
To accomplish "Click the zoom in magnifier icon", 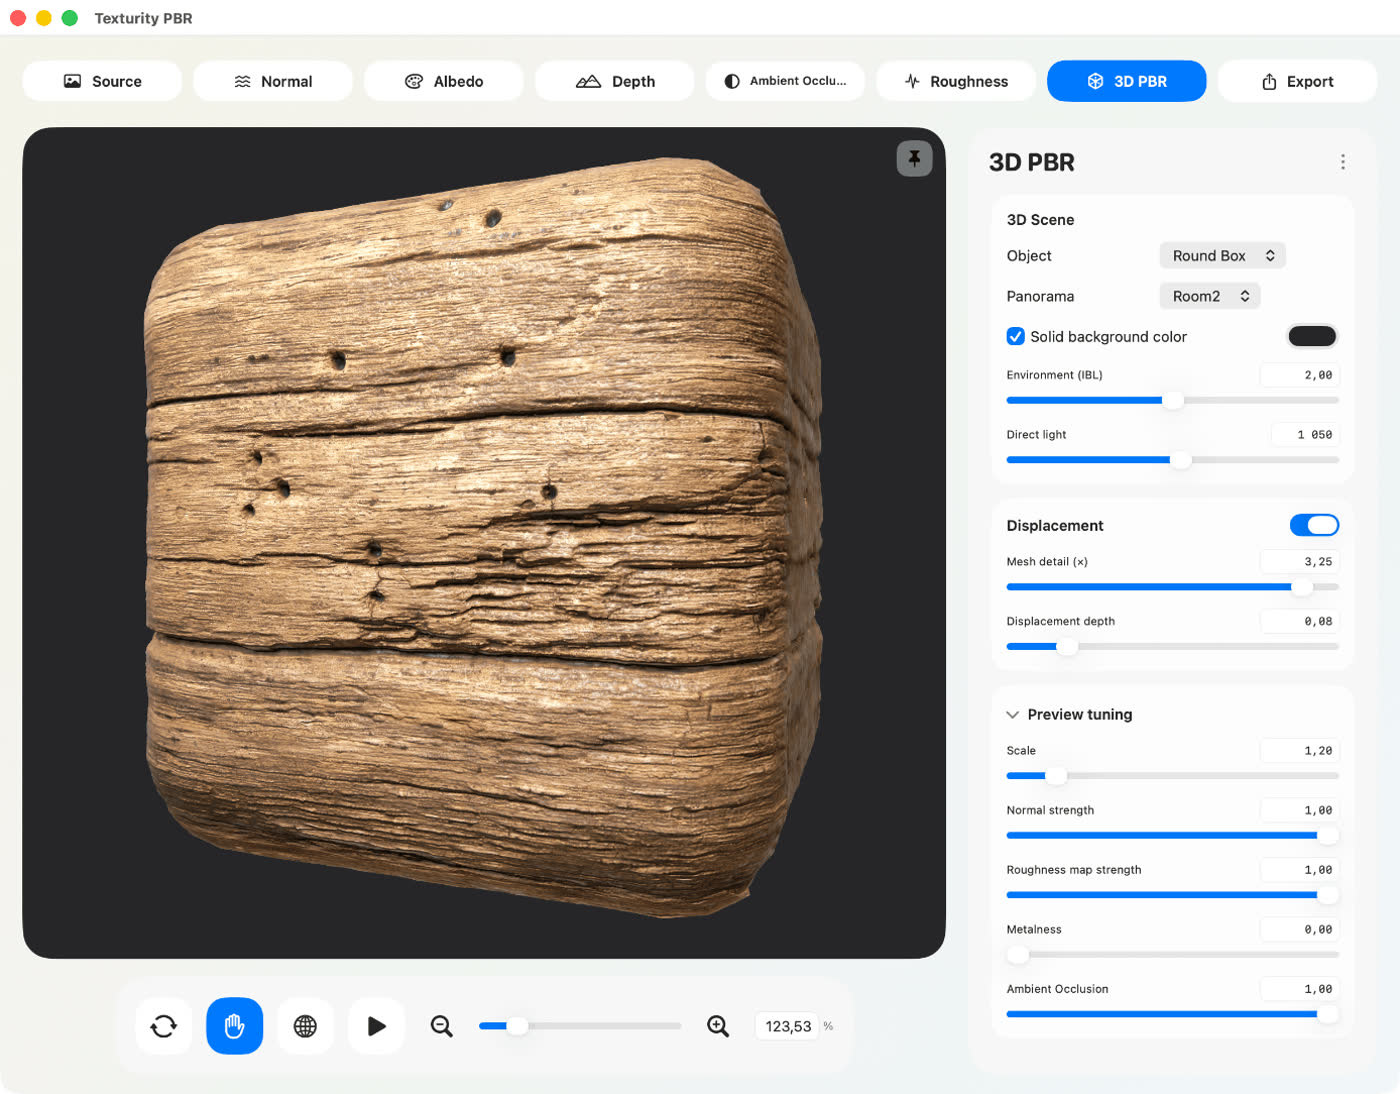I will [718, 1026].
